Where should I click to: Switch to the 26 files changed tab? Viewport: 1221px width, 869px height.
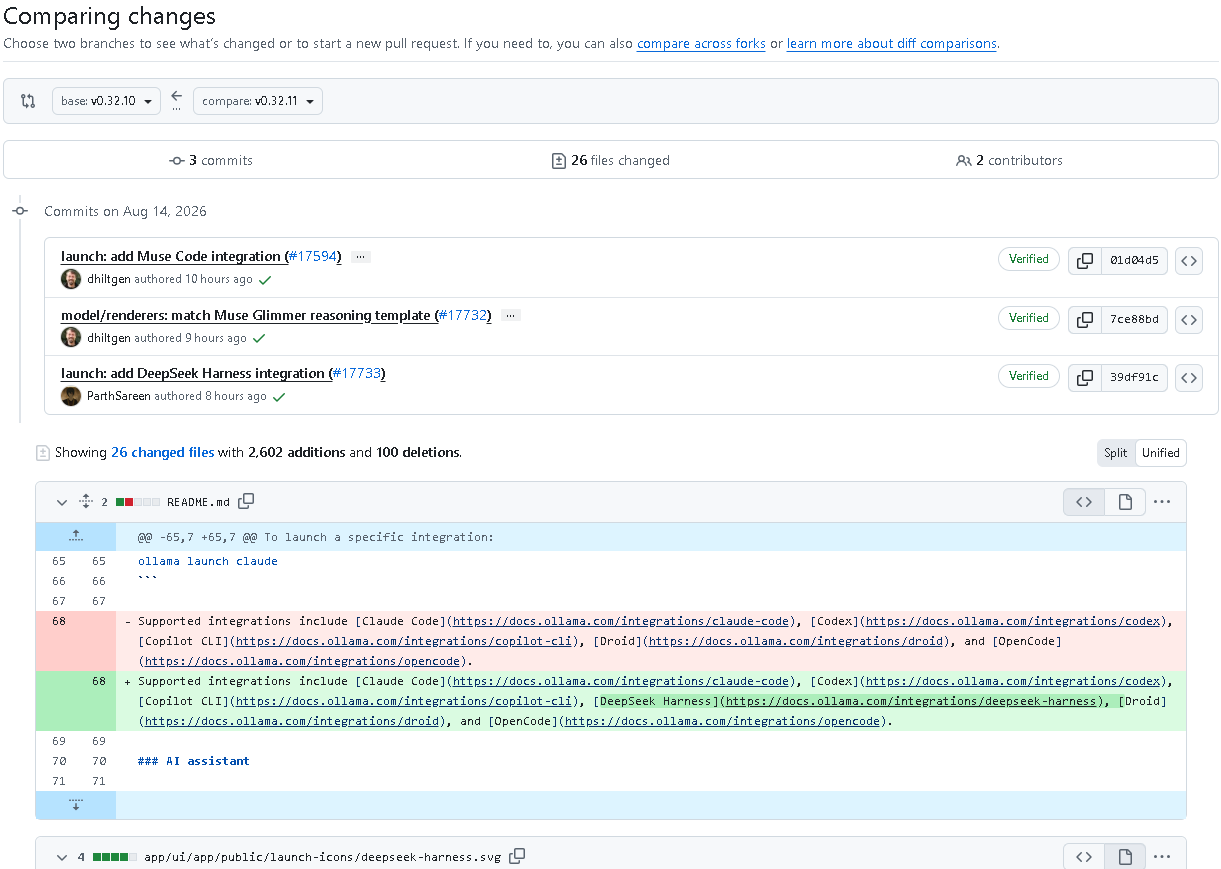[611, 160]
